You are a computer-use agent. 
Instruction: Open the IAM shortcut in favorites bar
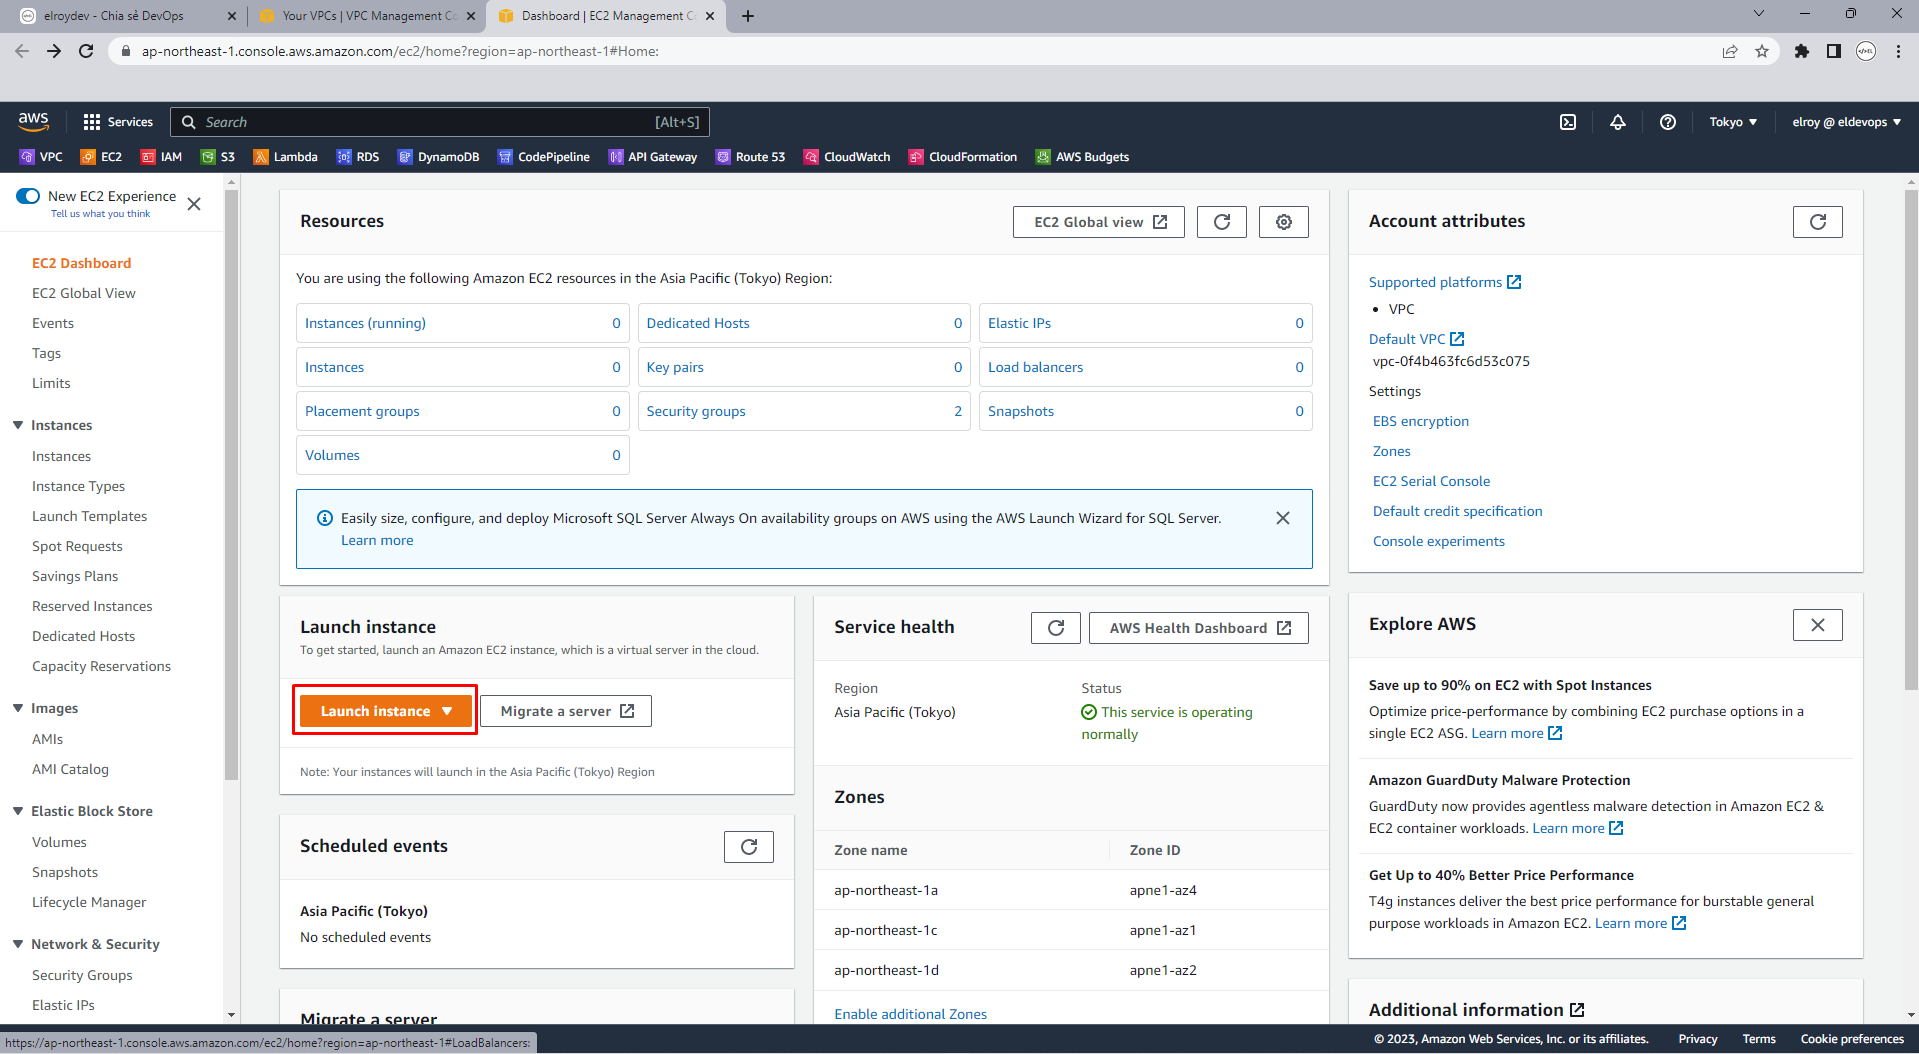coord(161,157)
